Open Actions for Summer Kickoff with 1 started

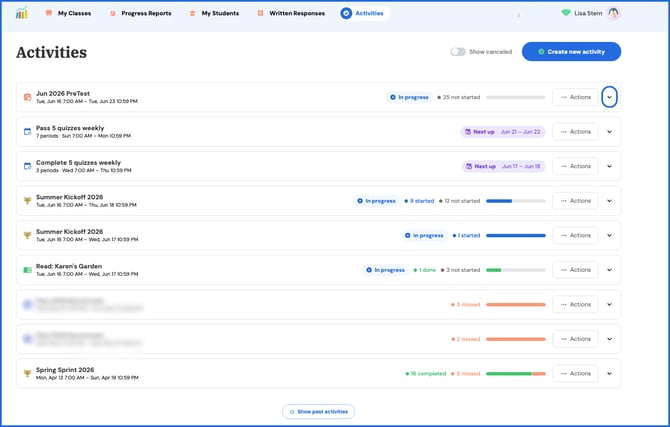(x=575, y=236)
